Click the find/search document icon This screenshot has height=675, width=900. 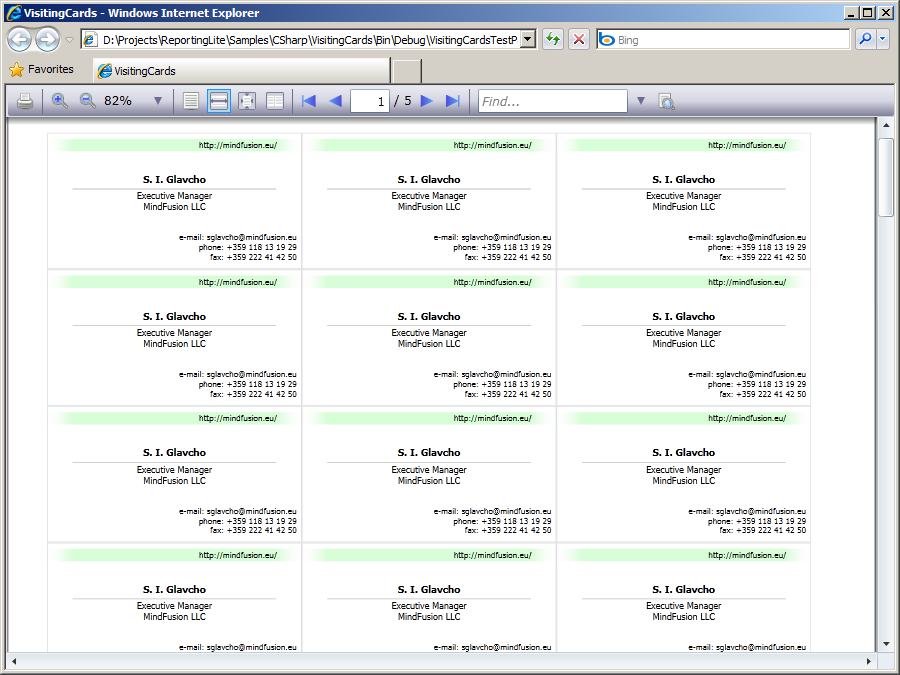click(667, 101)
